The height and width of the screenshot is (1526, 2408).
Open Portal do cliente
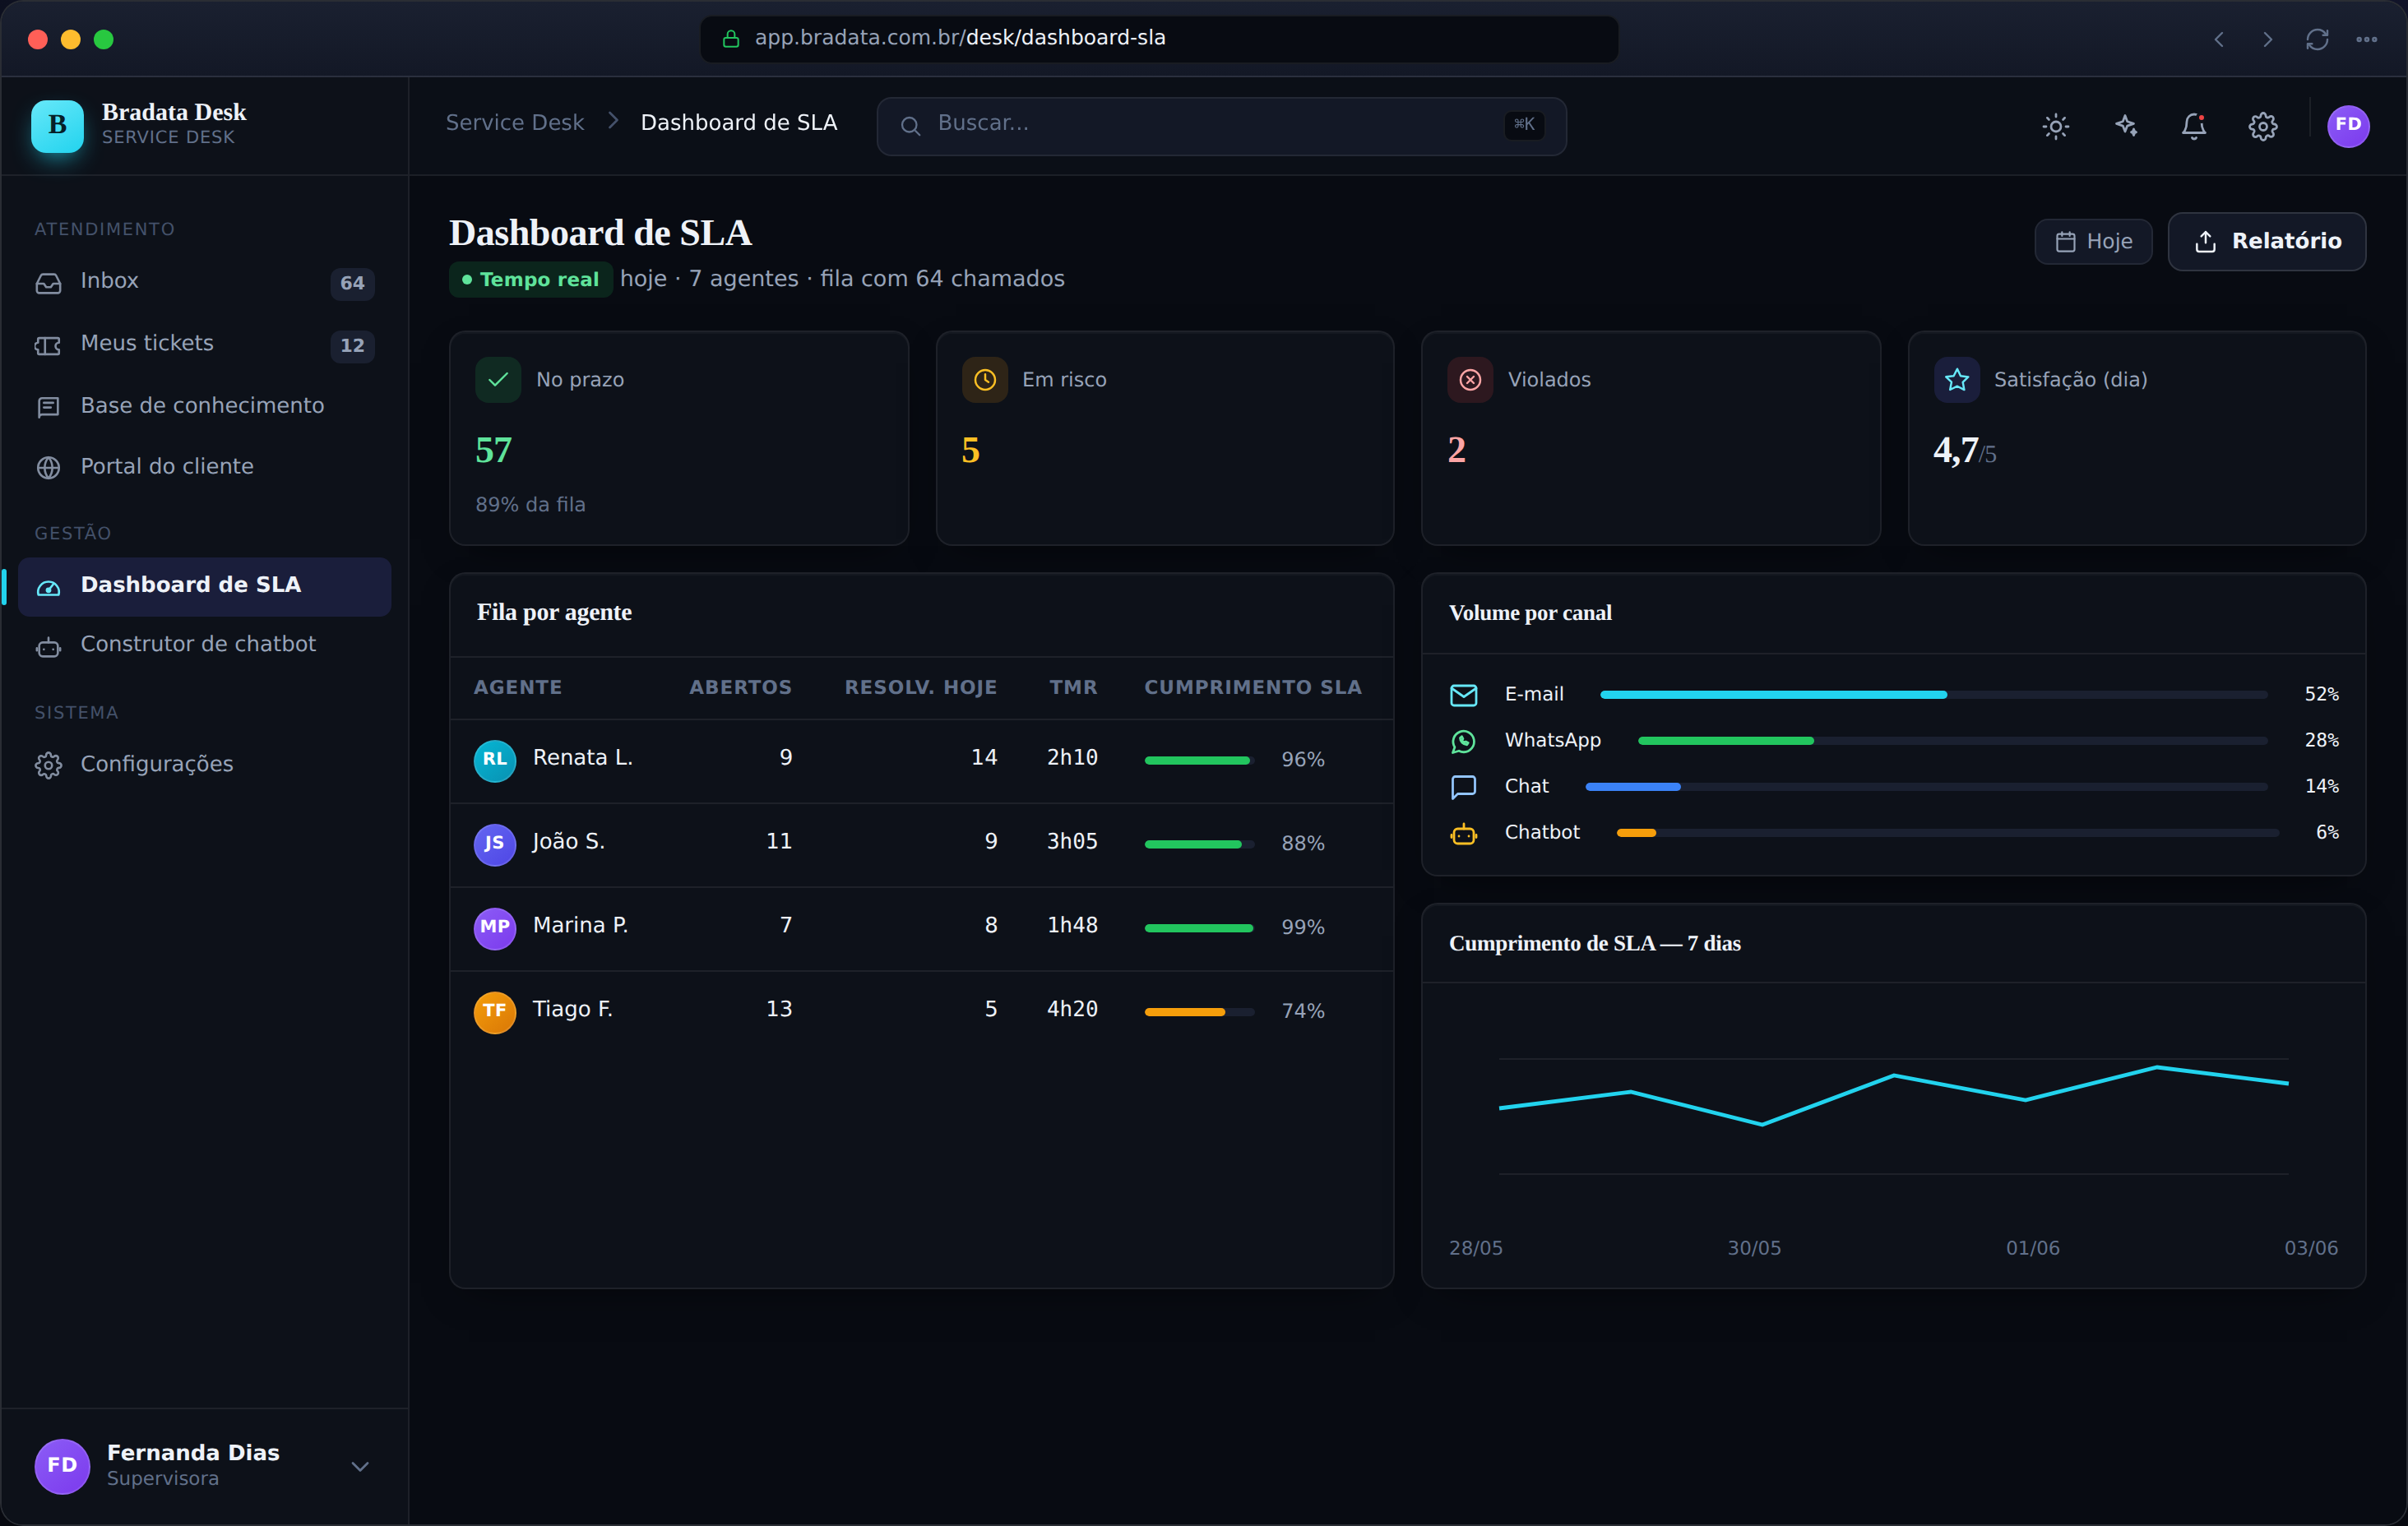click(204, 467)
